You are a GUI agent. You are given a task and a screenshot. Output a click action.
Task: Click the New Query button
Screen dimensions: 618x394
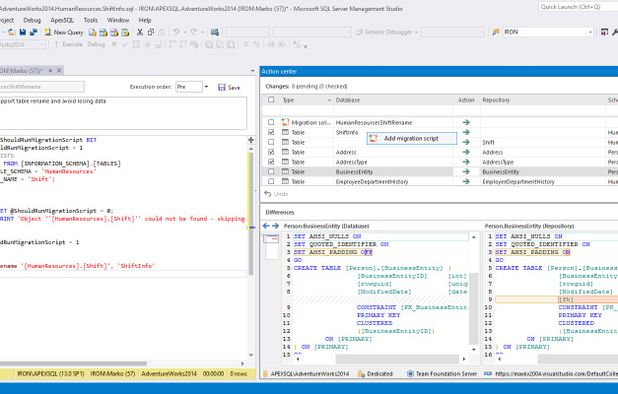[x=63, y=32]
